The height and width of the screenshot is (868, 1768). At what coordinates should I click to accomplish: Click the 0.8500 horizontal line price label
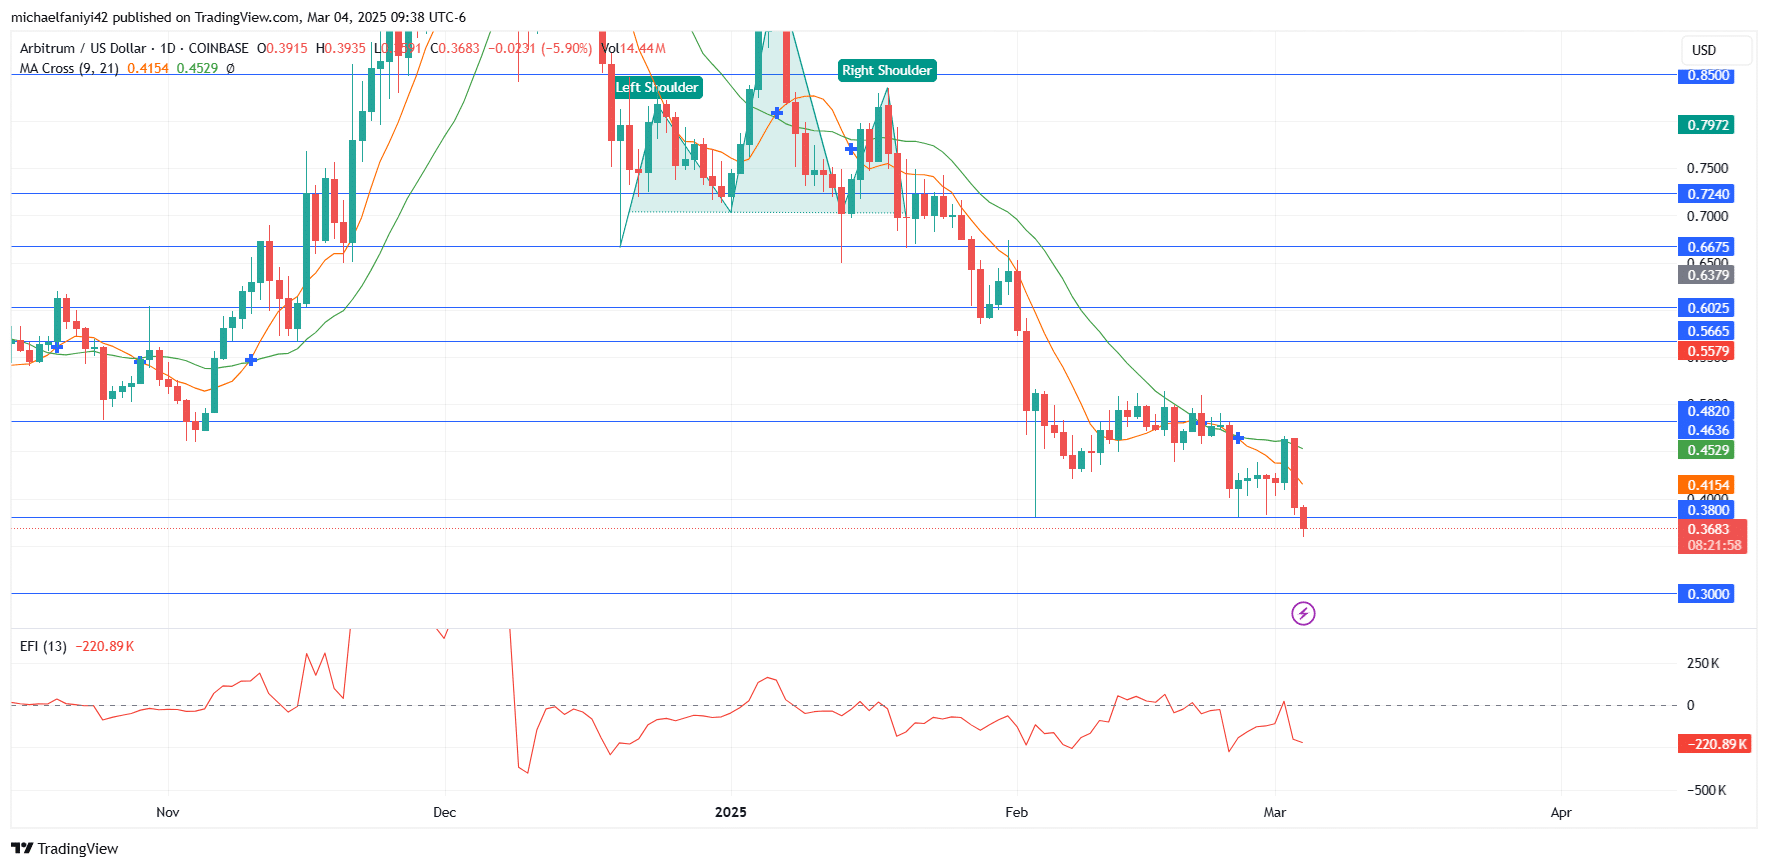(x=1708, y=75)
